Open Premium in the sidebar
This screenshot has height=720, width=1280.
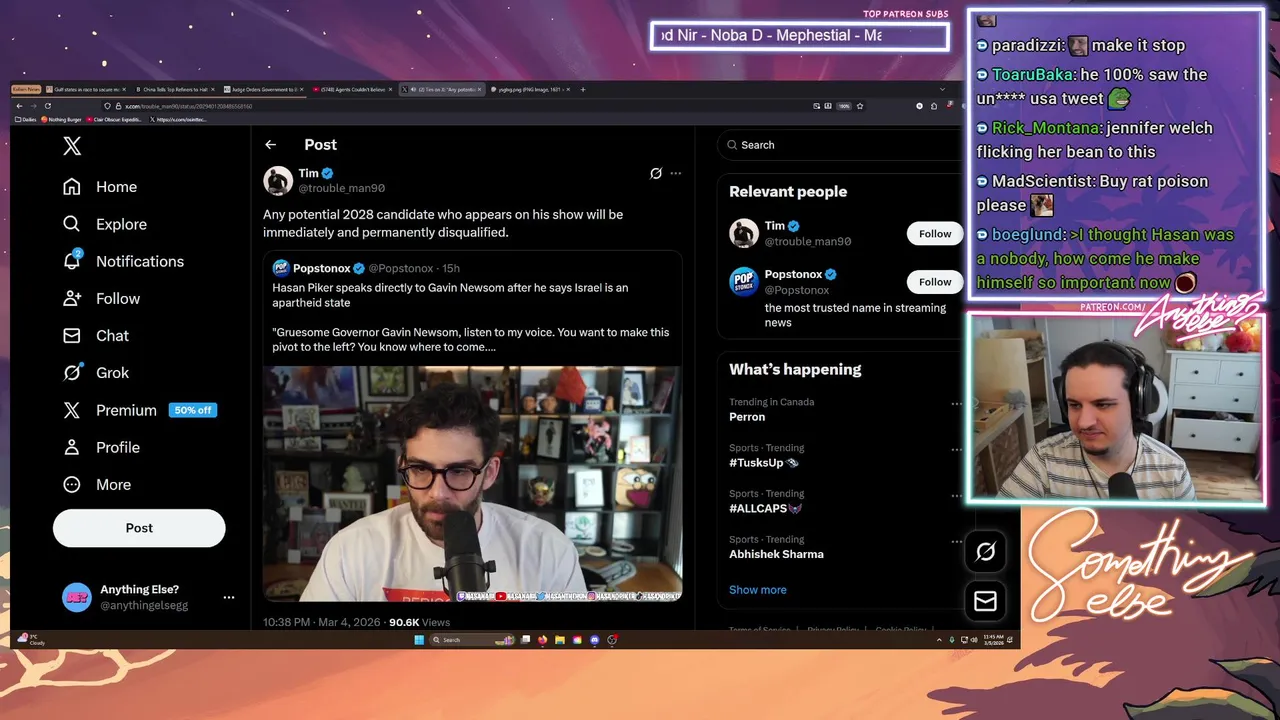click(139, 410)
